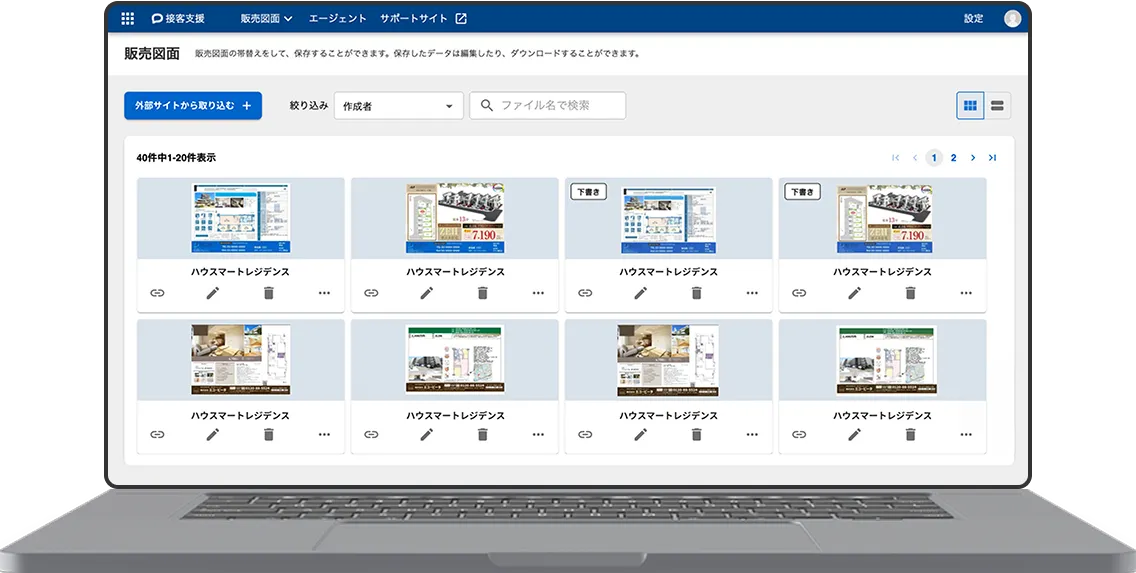
Task: Copy link of top-row first card
Action: pyautogui.click(x=157, y=293)
